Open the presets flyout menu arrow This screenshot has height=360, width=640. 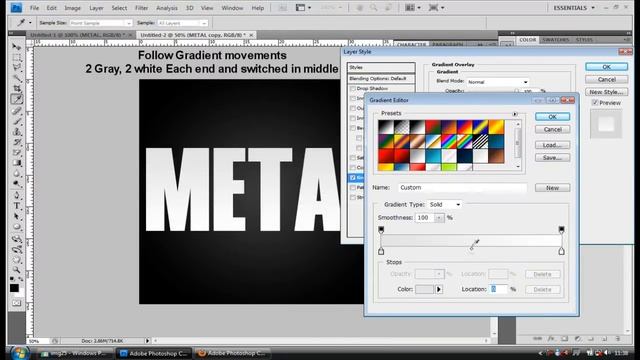(x=515, y=114)
